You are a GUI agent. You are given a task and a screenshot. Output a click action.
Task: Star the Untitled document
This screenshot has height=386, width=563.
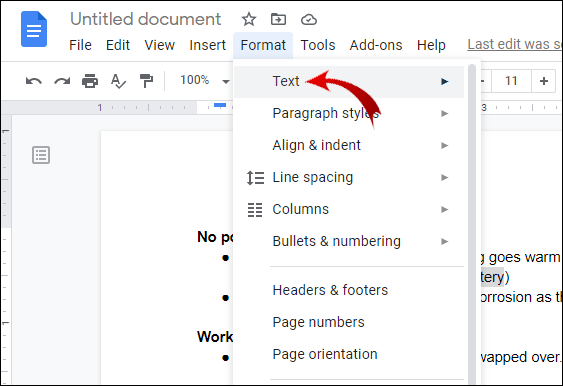click(x=248, y=19)
